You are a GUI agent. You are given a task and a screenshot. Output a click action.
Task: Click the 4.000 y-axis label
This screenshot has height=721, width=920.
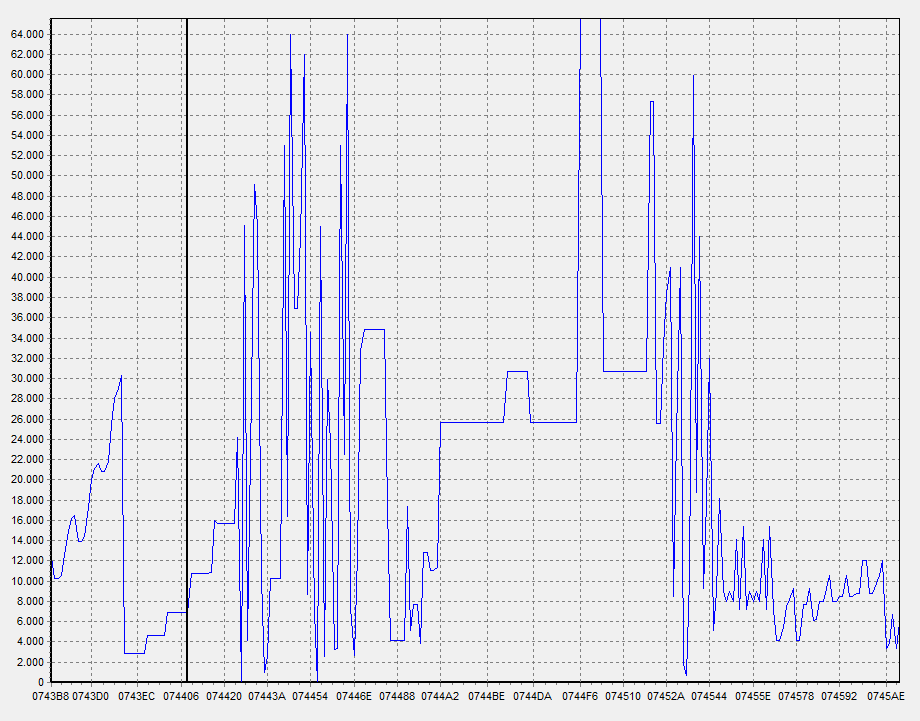click(x=29, y=642)
